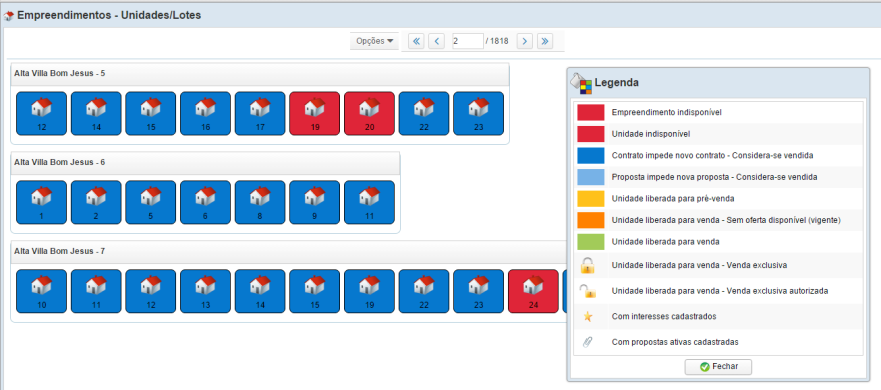Select unit 22 in Alta Villa Bom Jesus - 7

pos(424,291)
